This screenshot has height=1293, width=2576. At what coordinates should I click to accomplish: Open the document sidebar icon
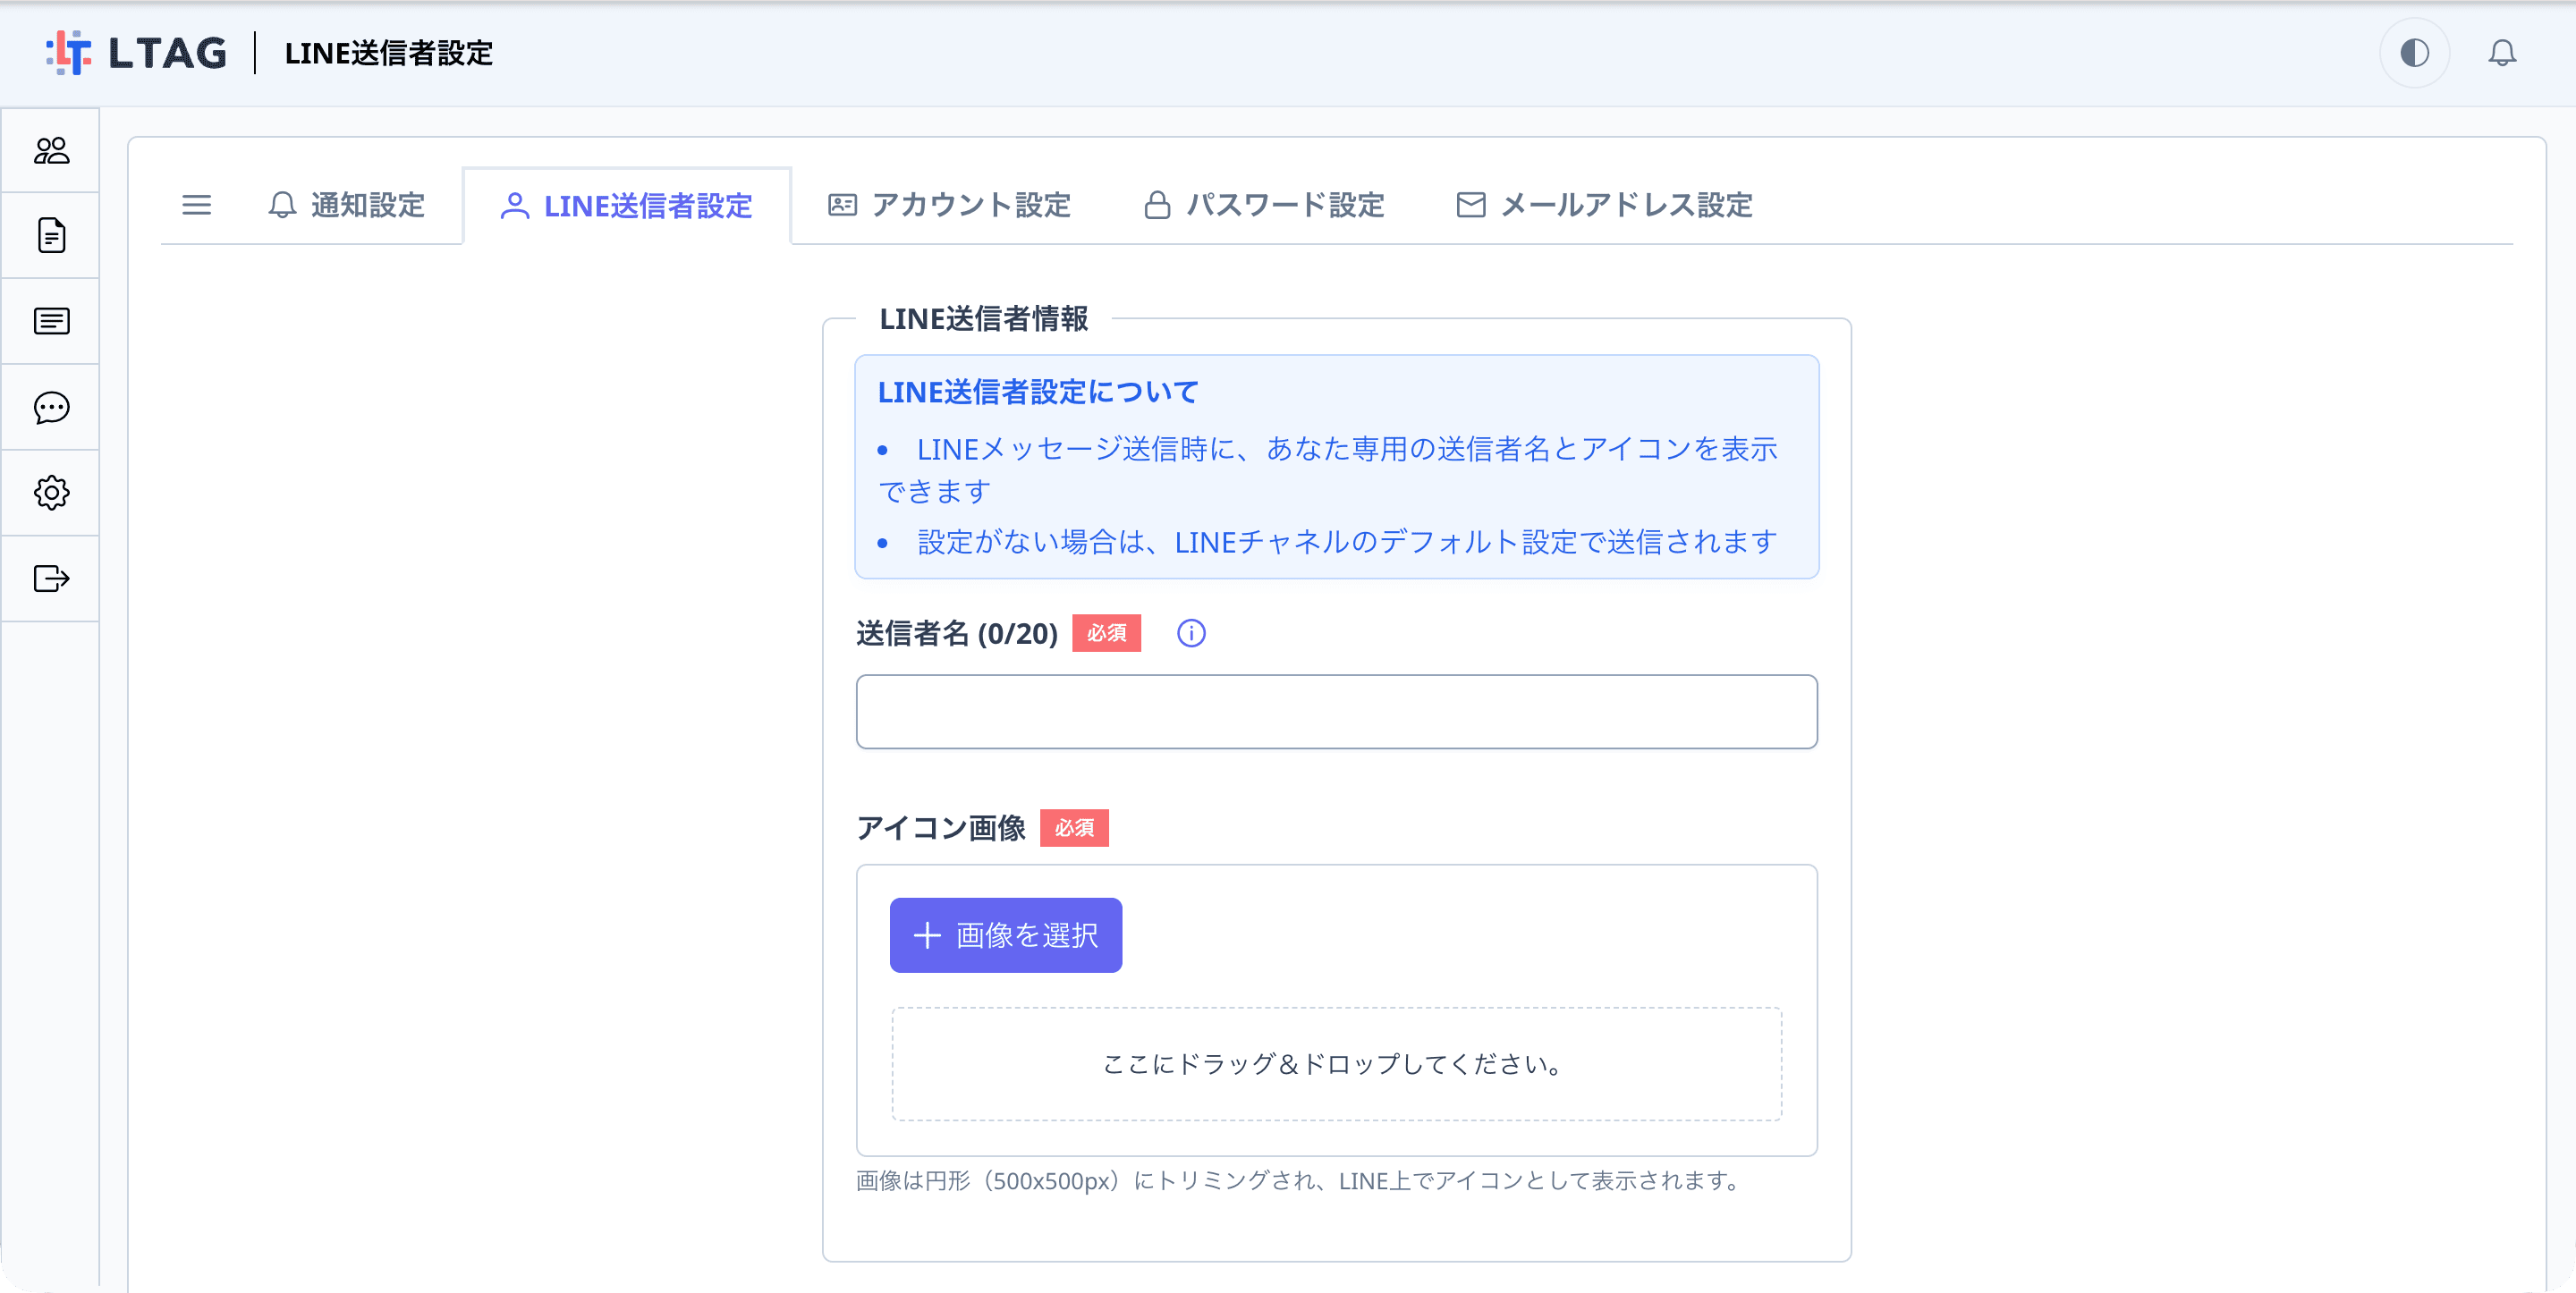tap(51, 235)
